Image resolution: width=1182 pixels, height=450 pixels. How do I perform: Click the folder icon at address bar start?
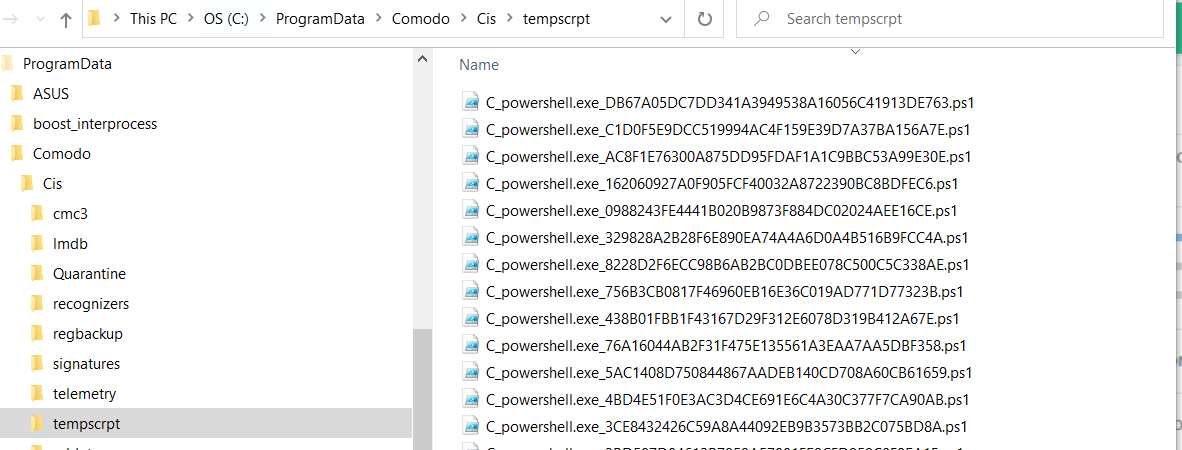tap(95, 19)
